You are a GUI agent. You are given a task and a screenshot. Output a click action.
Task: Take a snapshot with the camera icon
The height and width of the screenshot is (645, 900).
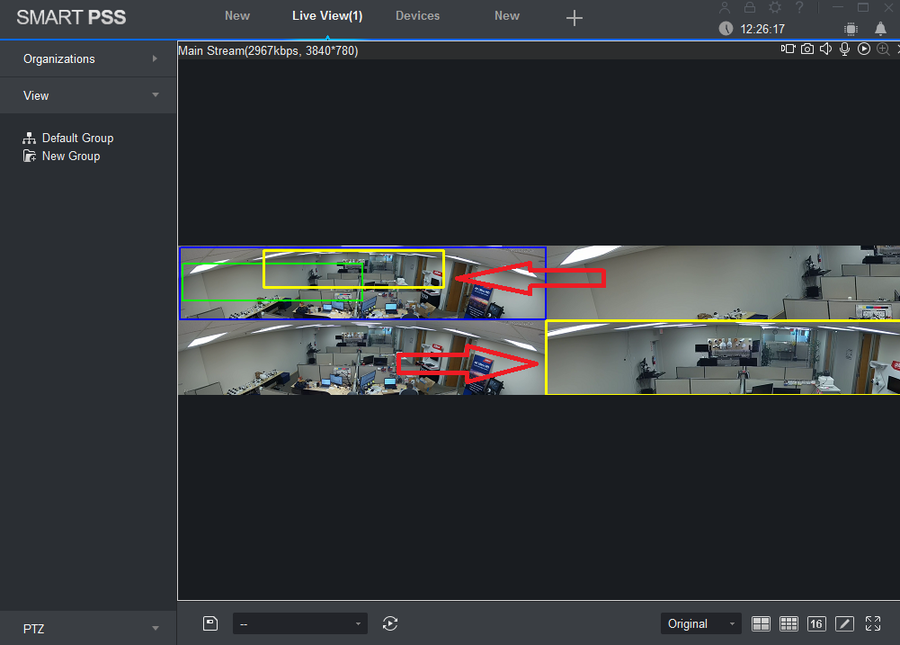point(807,49)
